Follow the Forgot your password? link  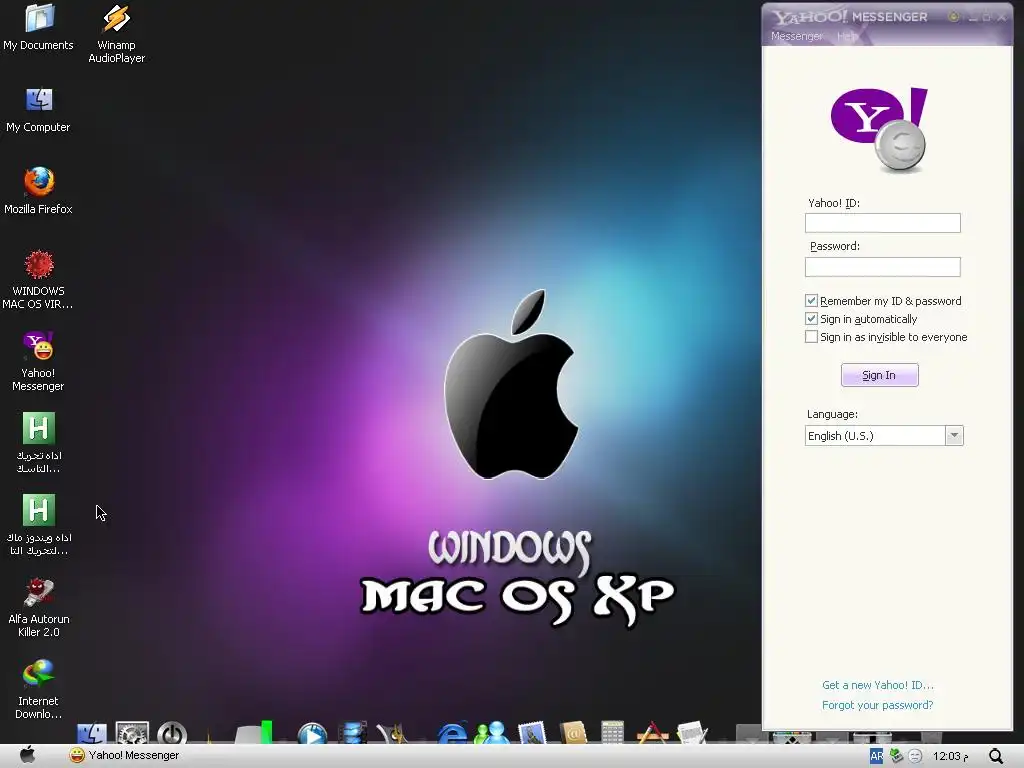pos(878,705)
